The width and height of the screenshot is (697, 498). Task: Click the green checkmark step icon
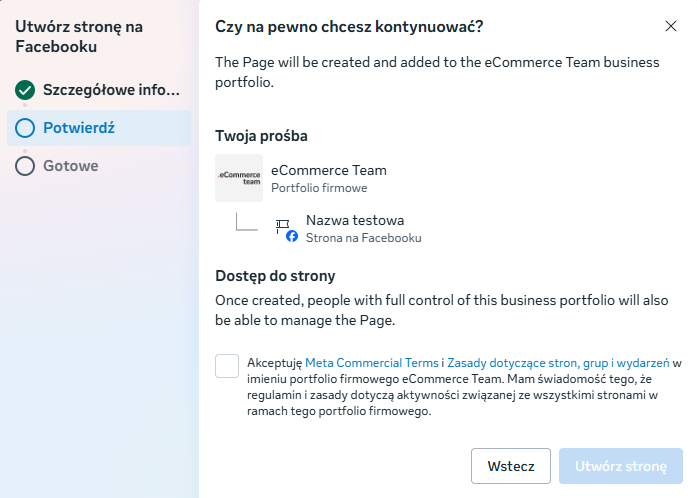coord(25,91)
